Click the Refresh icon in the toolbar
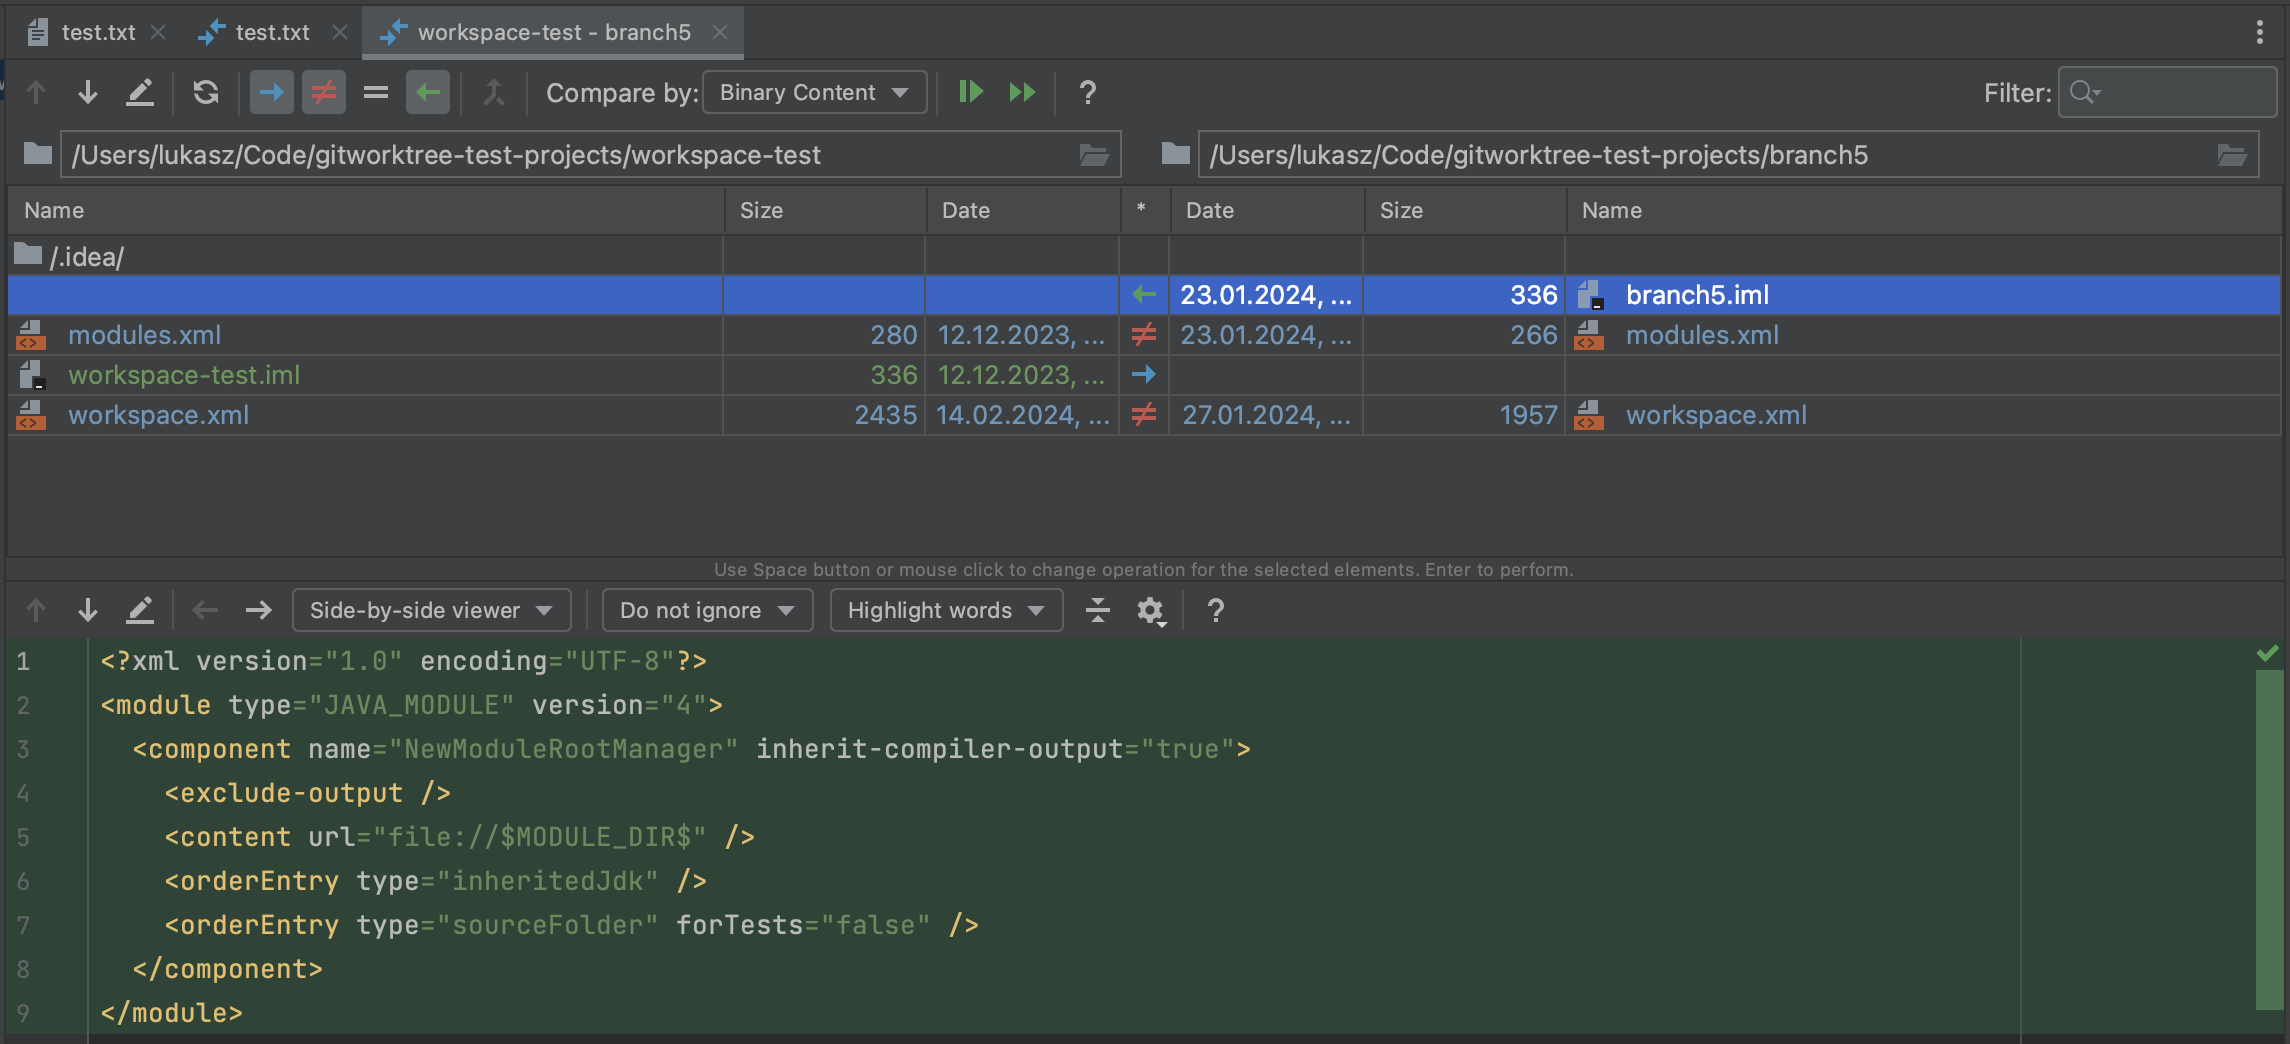Viewport: 2290px width, 1044px height. pos(206,93)
